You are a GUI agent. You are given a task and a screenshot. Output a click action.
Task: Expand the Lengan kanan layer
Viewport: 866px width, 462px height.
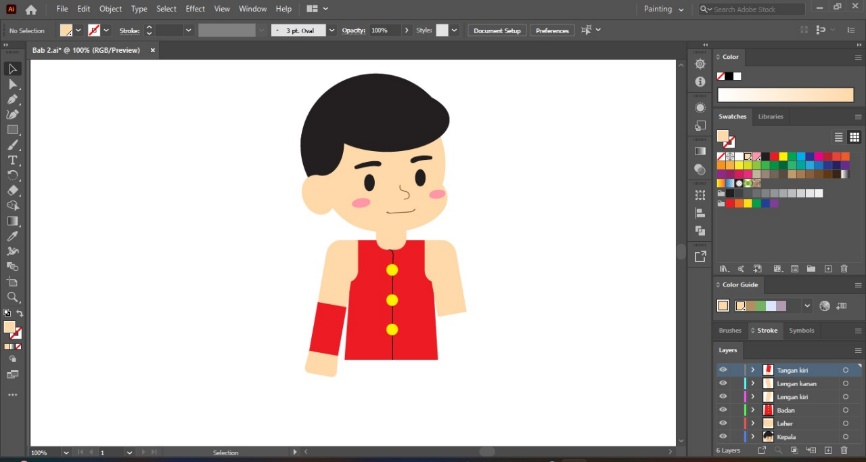coord(752,383)
